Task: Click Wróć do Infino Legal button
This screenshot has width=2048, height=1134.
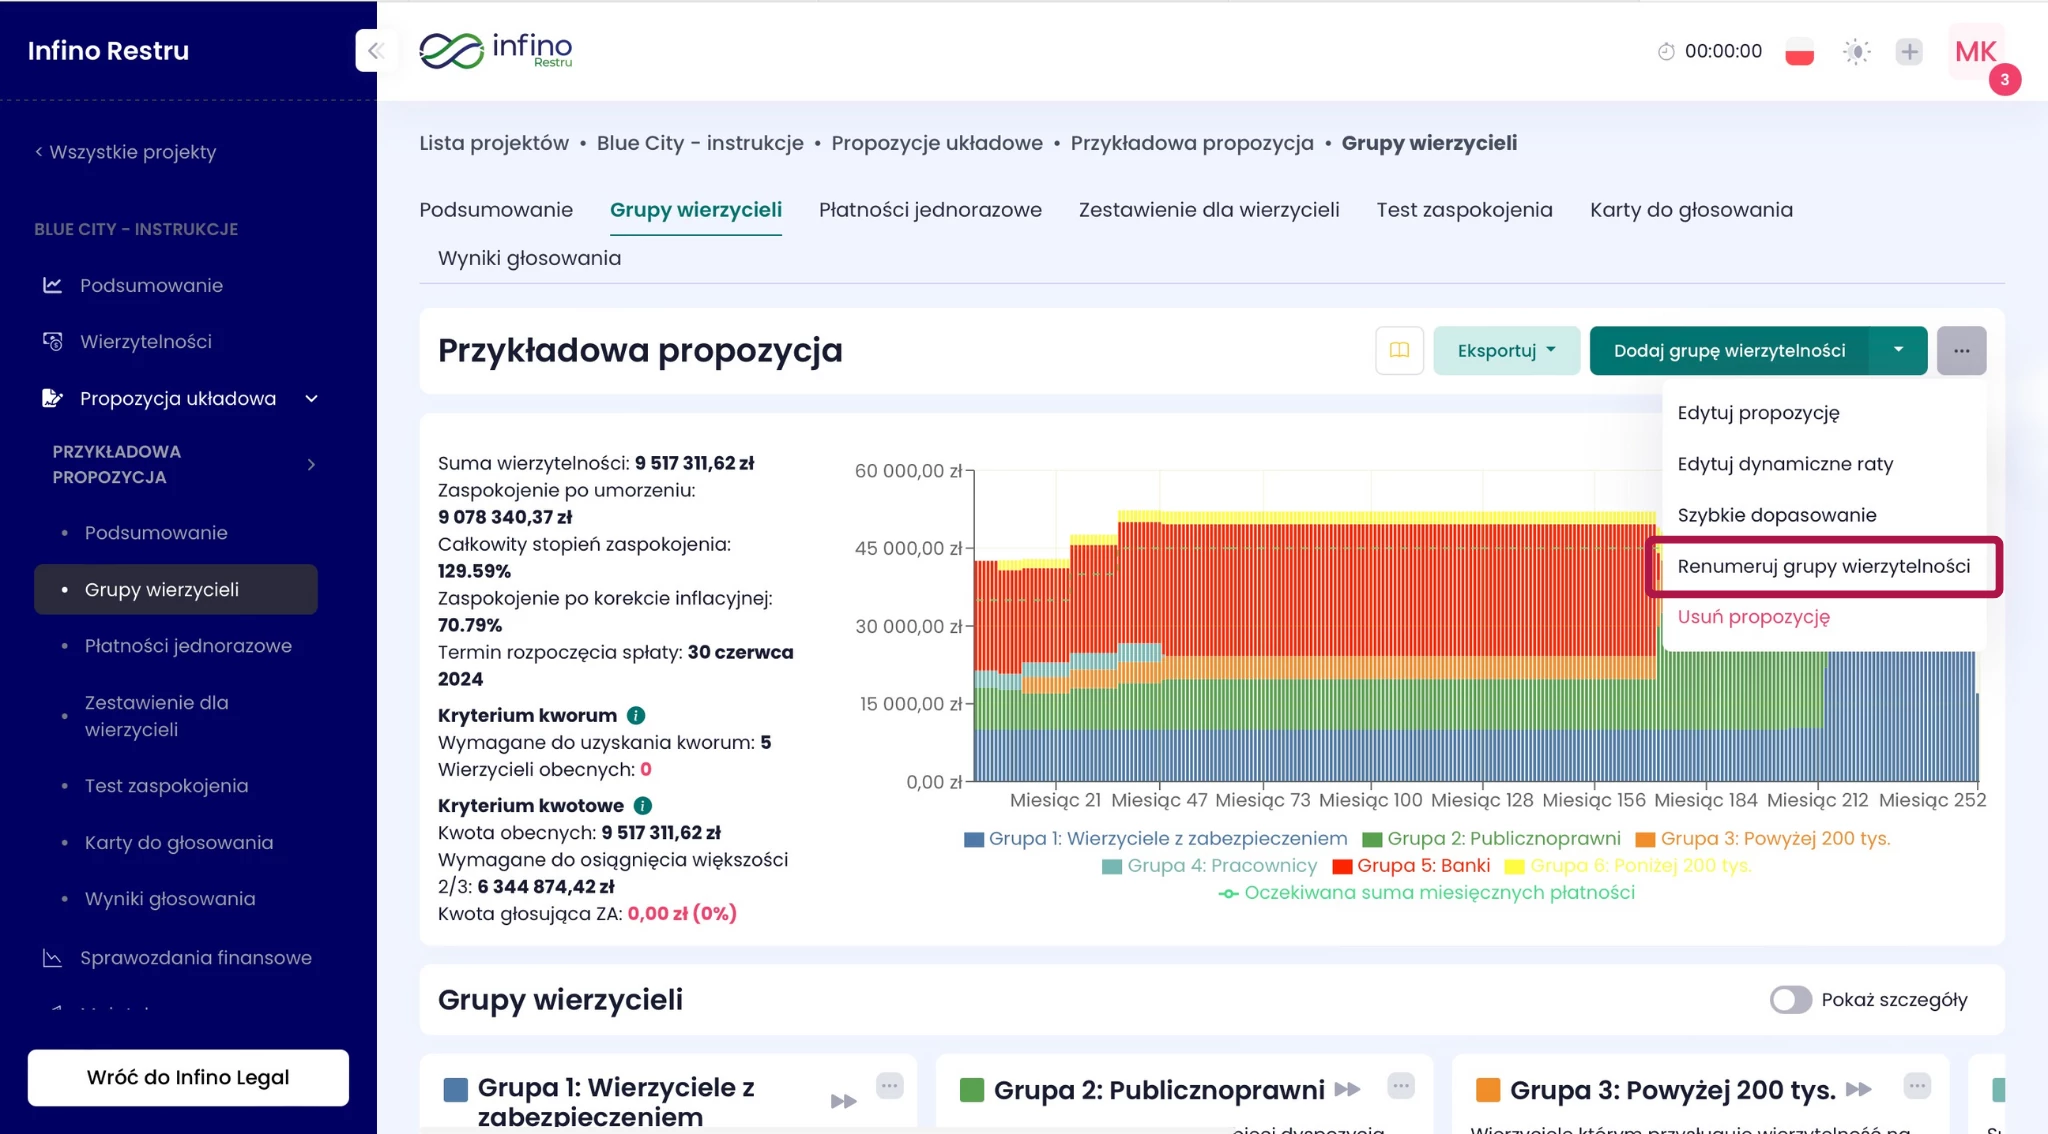Action: pos(188,1077)
